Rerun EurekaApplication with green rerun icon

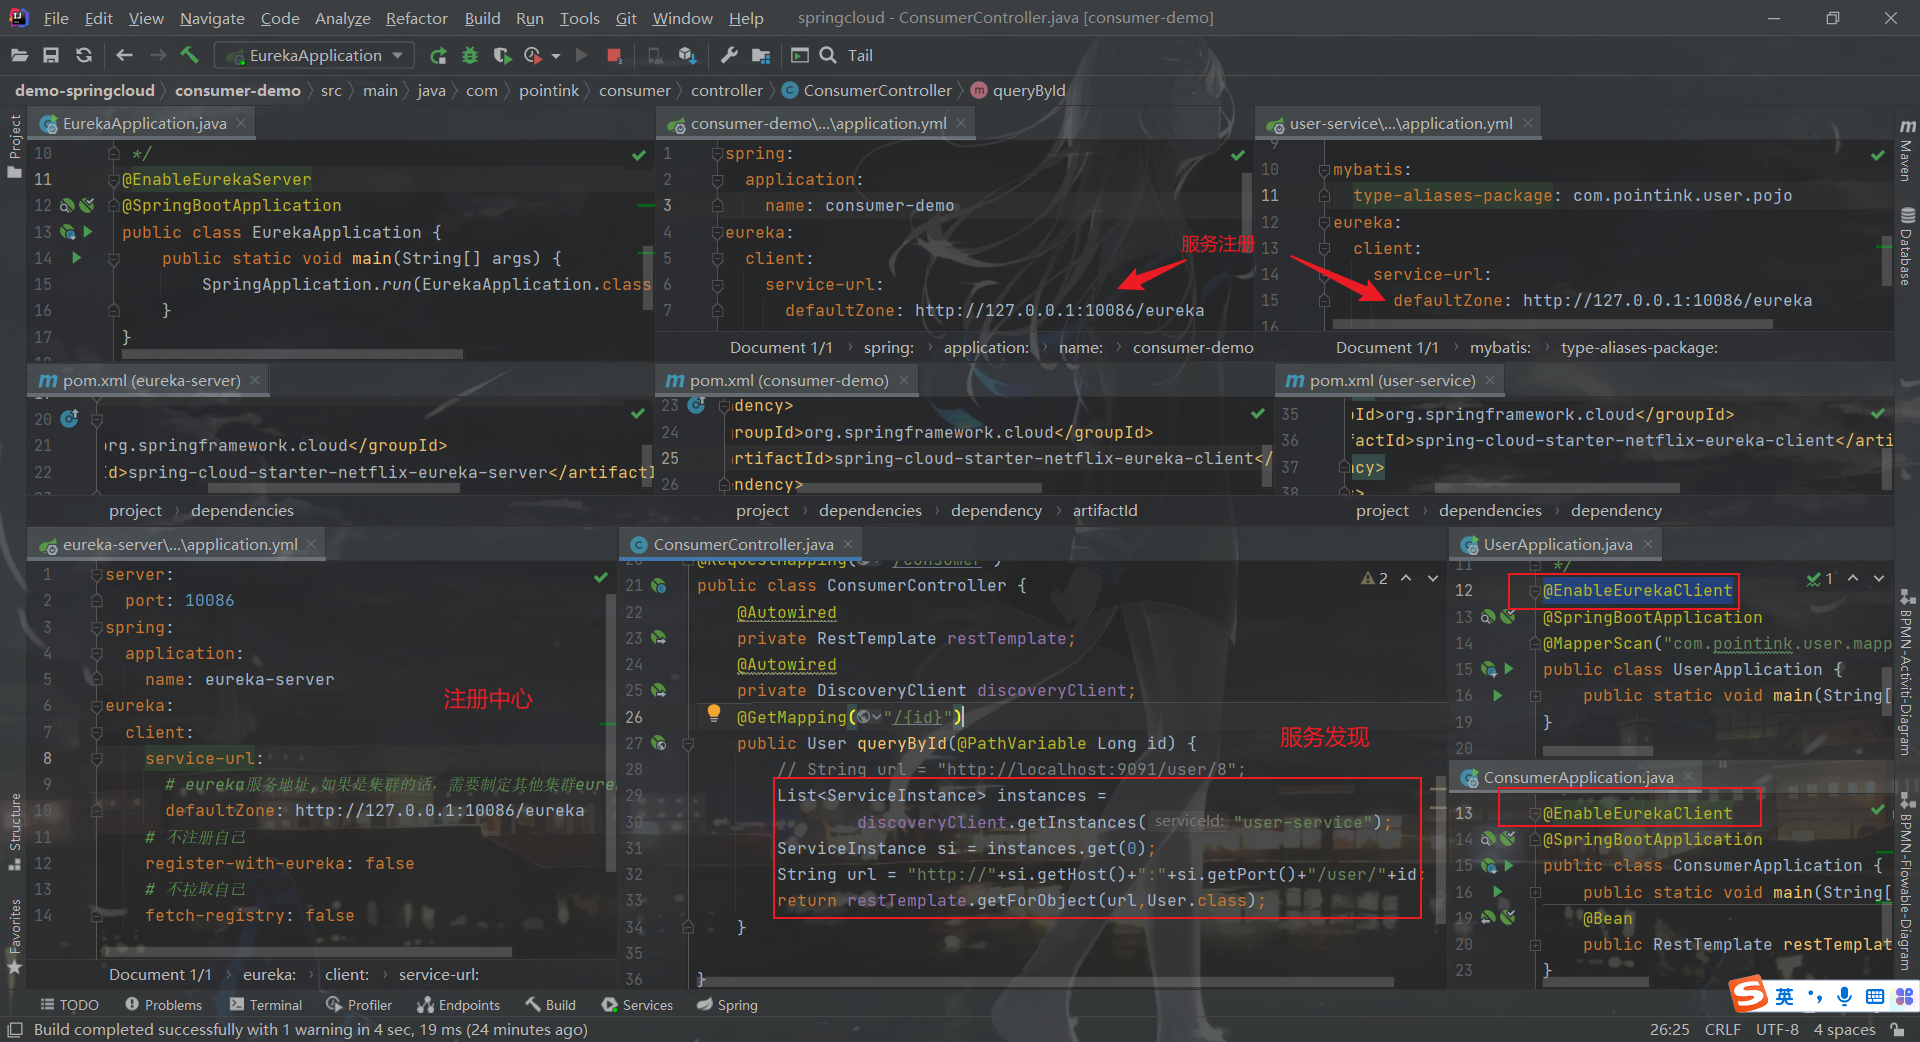tap(438, 56)
